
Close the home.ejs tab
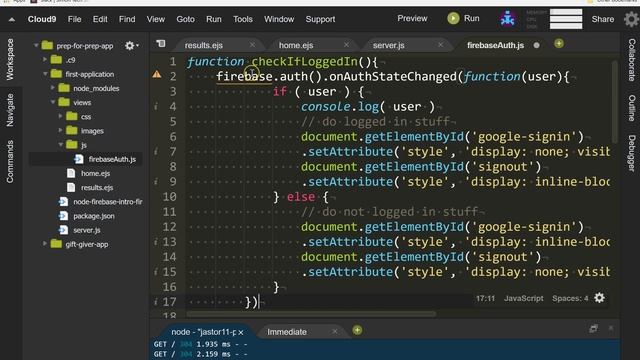pos(346,45)
